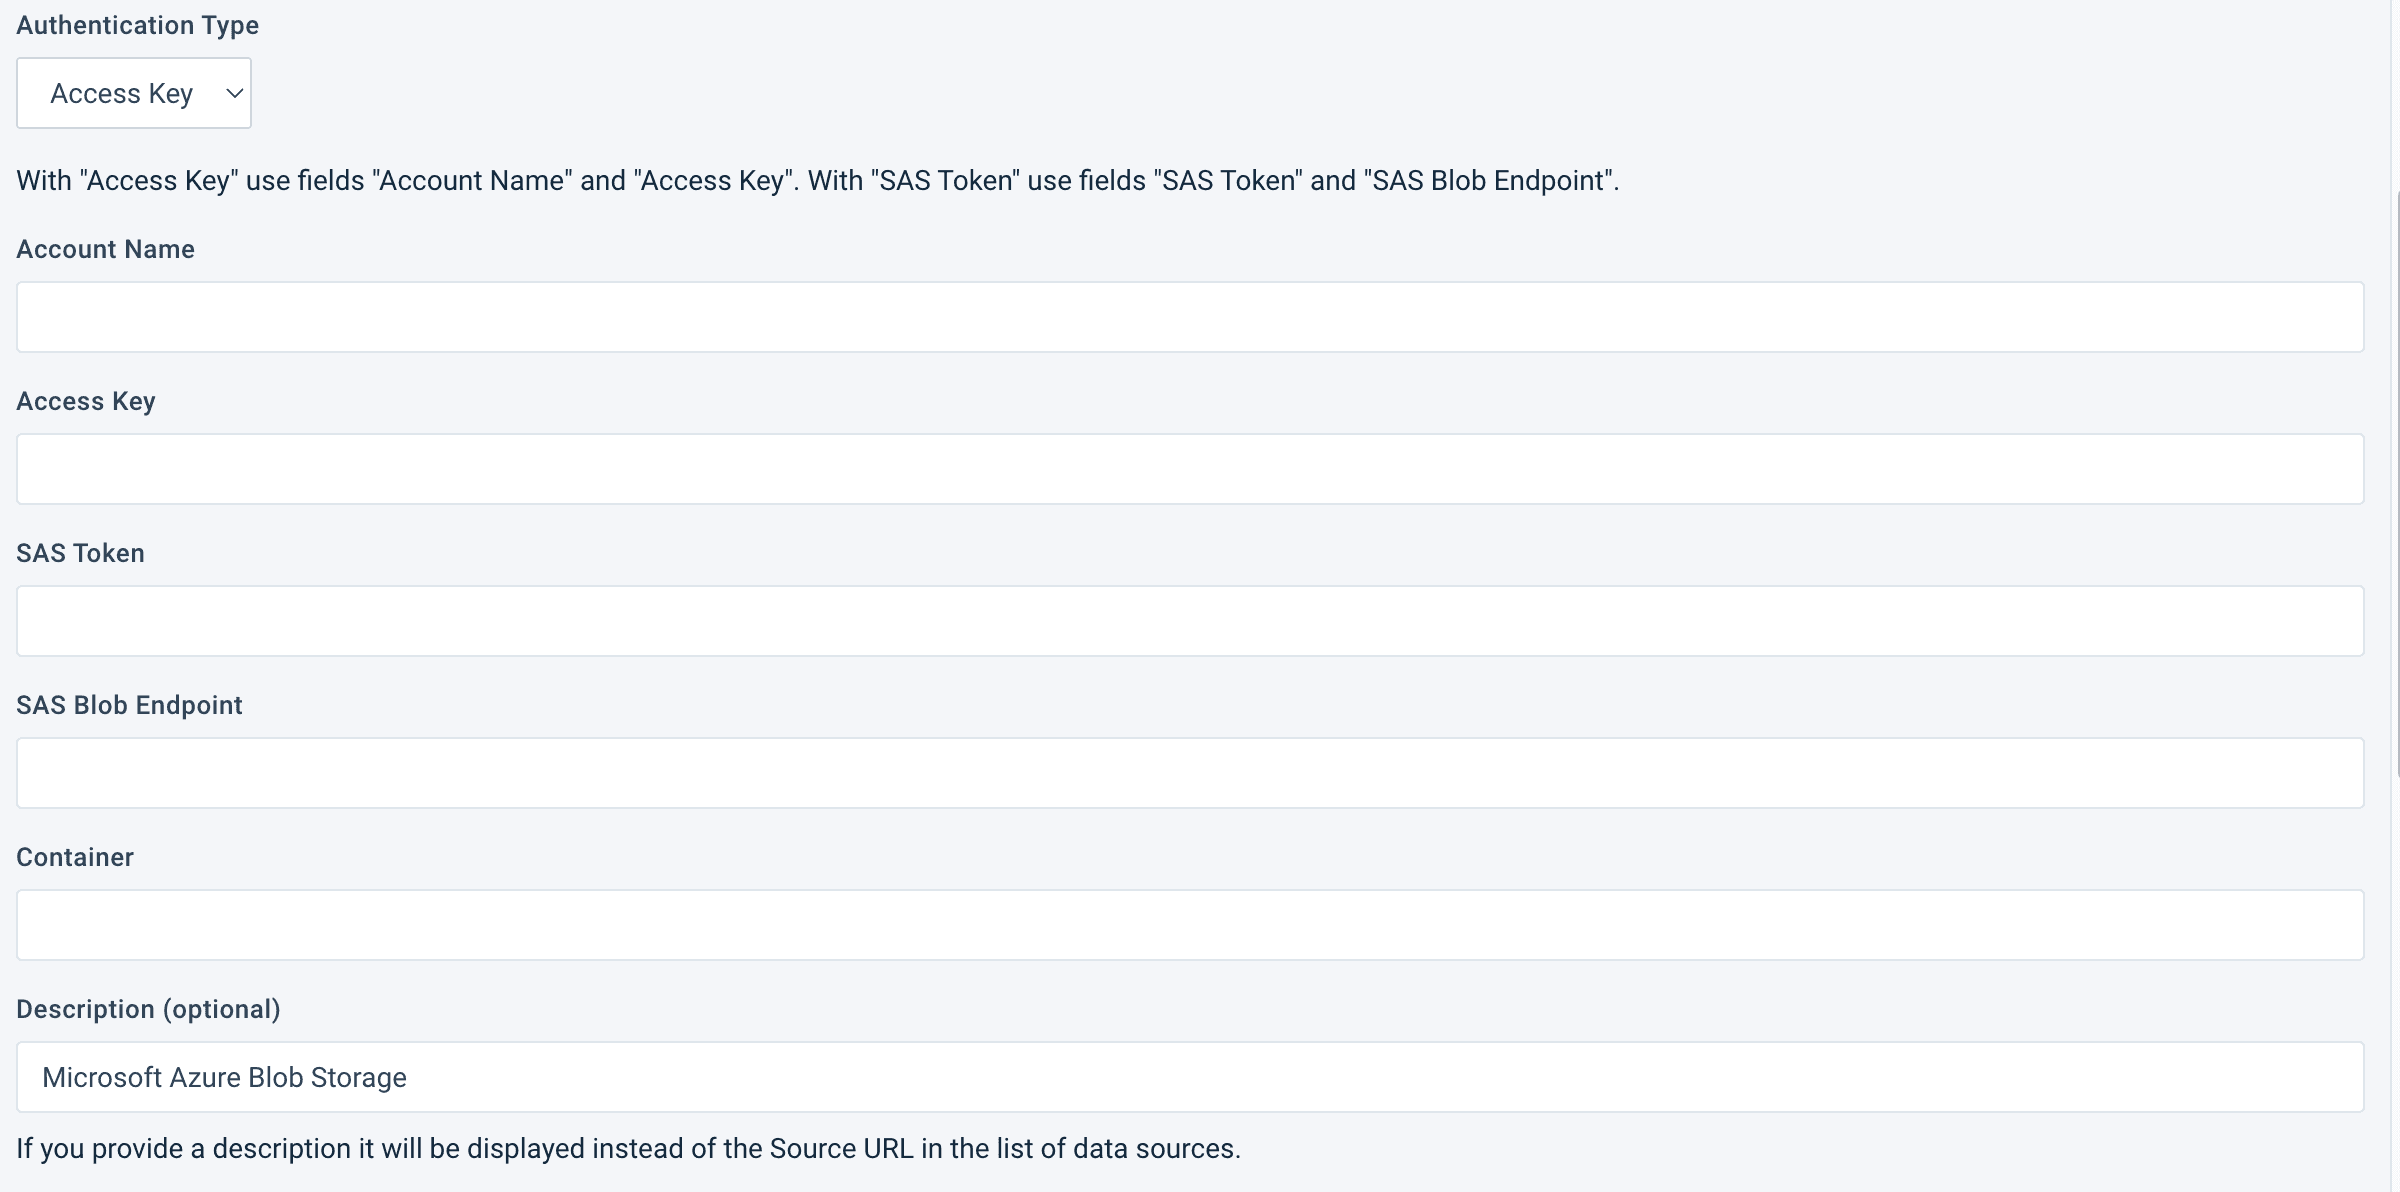Click the "Microsoft Azure Blob Storage" text

tap(224, 1077)
